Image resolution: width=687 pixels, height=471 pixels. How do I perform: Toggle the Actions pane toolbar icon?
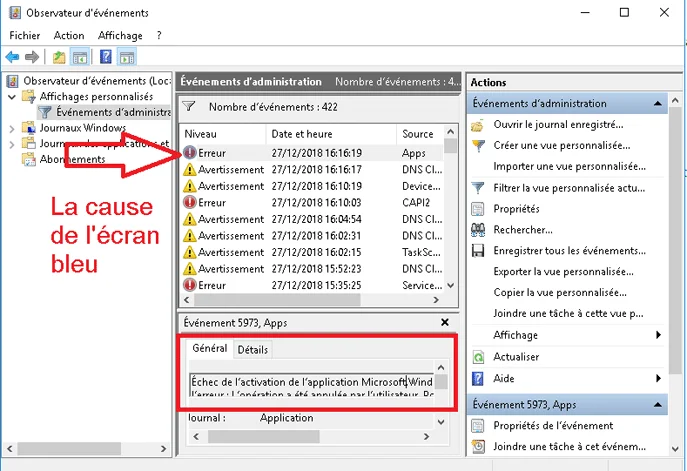[x=127, y=57]
